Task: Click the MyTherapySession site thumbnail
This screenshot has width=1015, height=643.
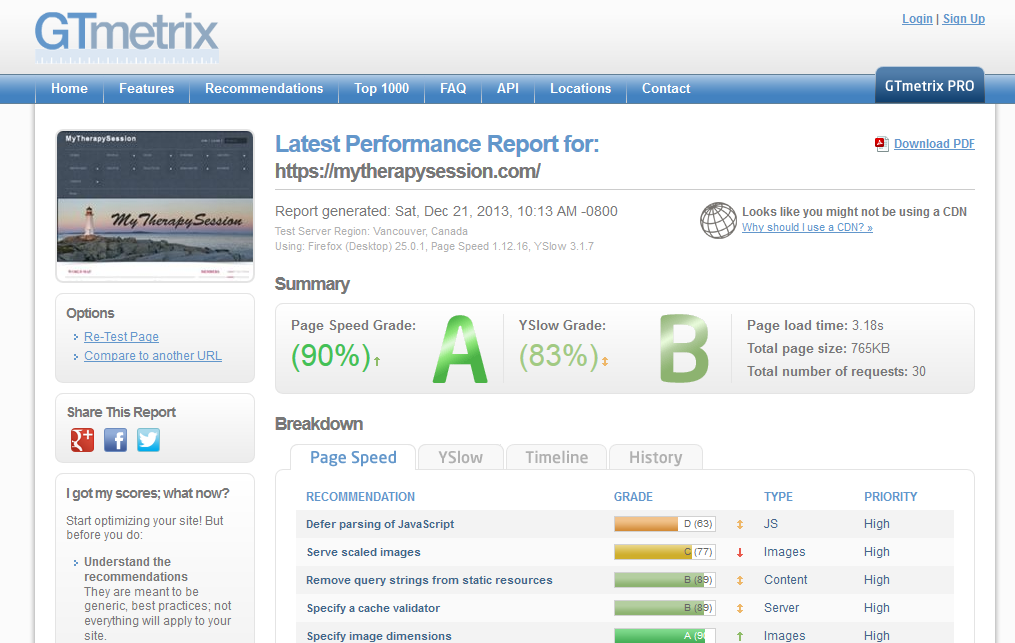Action: pyautogui.click(x=155, y=205)
